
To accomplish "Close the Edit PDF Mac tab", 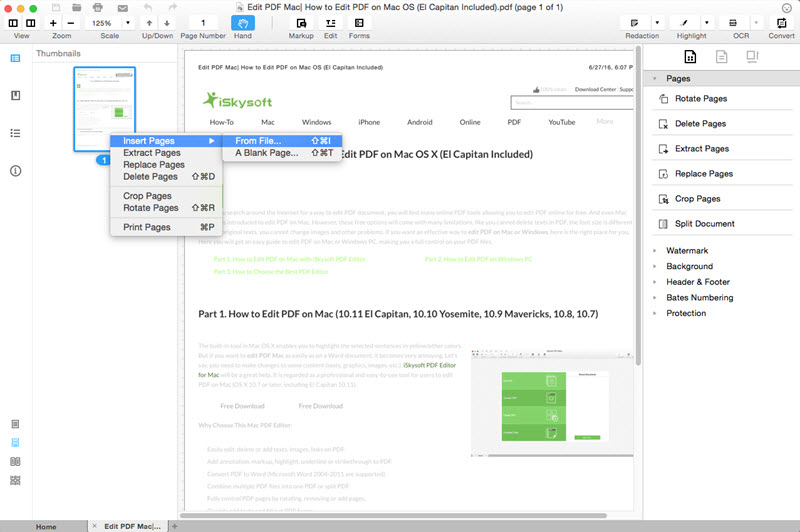I will pyautogui.click(x=94, y=526).
